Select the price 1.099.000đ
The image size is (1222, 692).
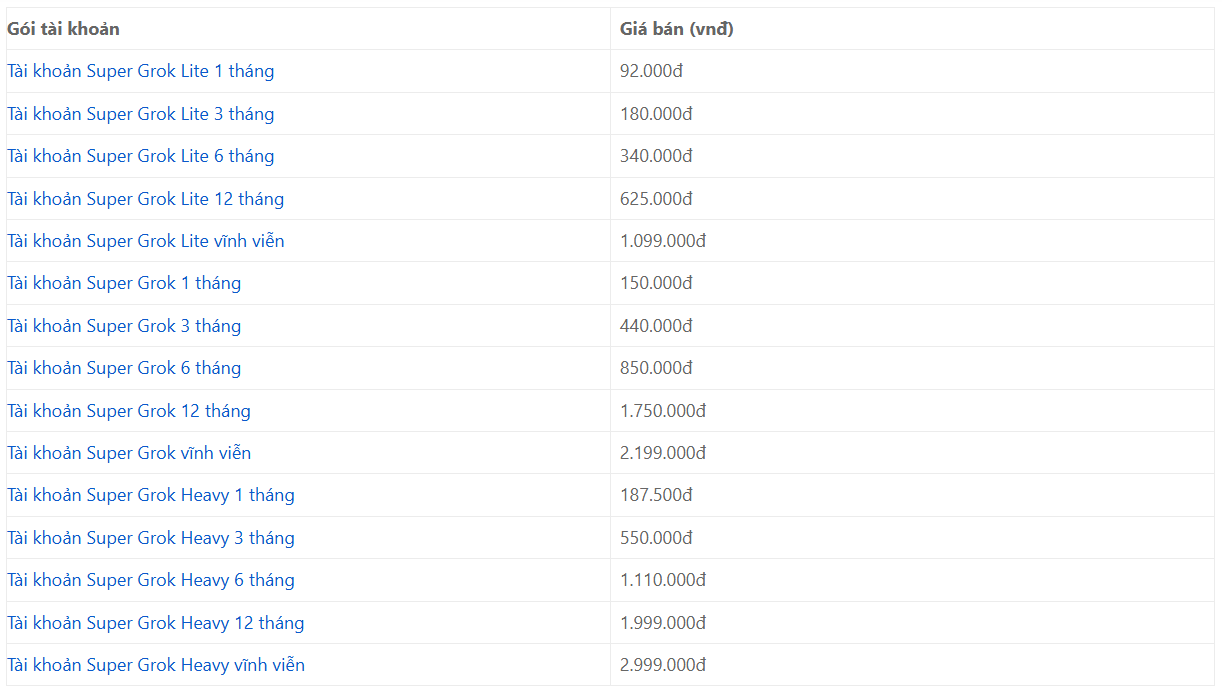click(x=663, y=241)
